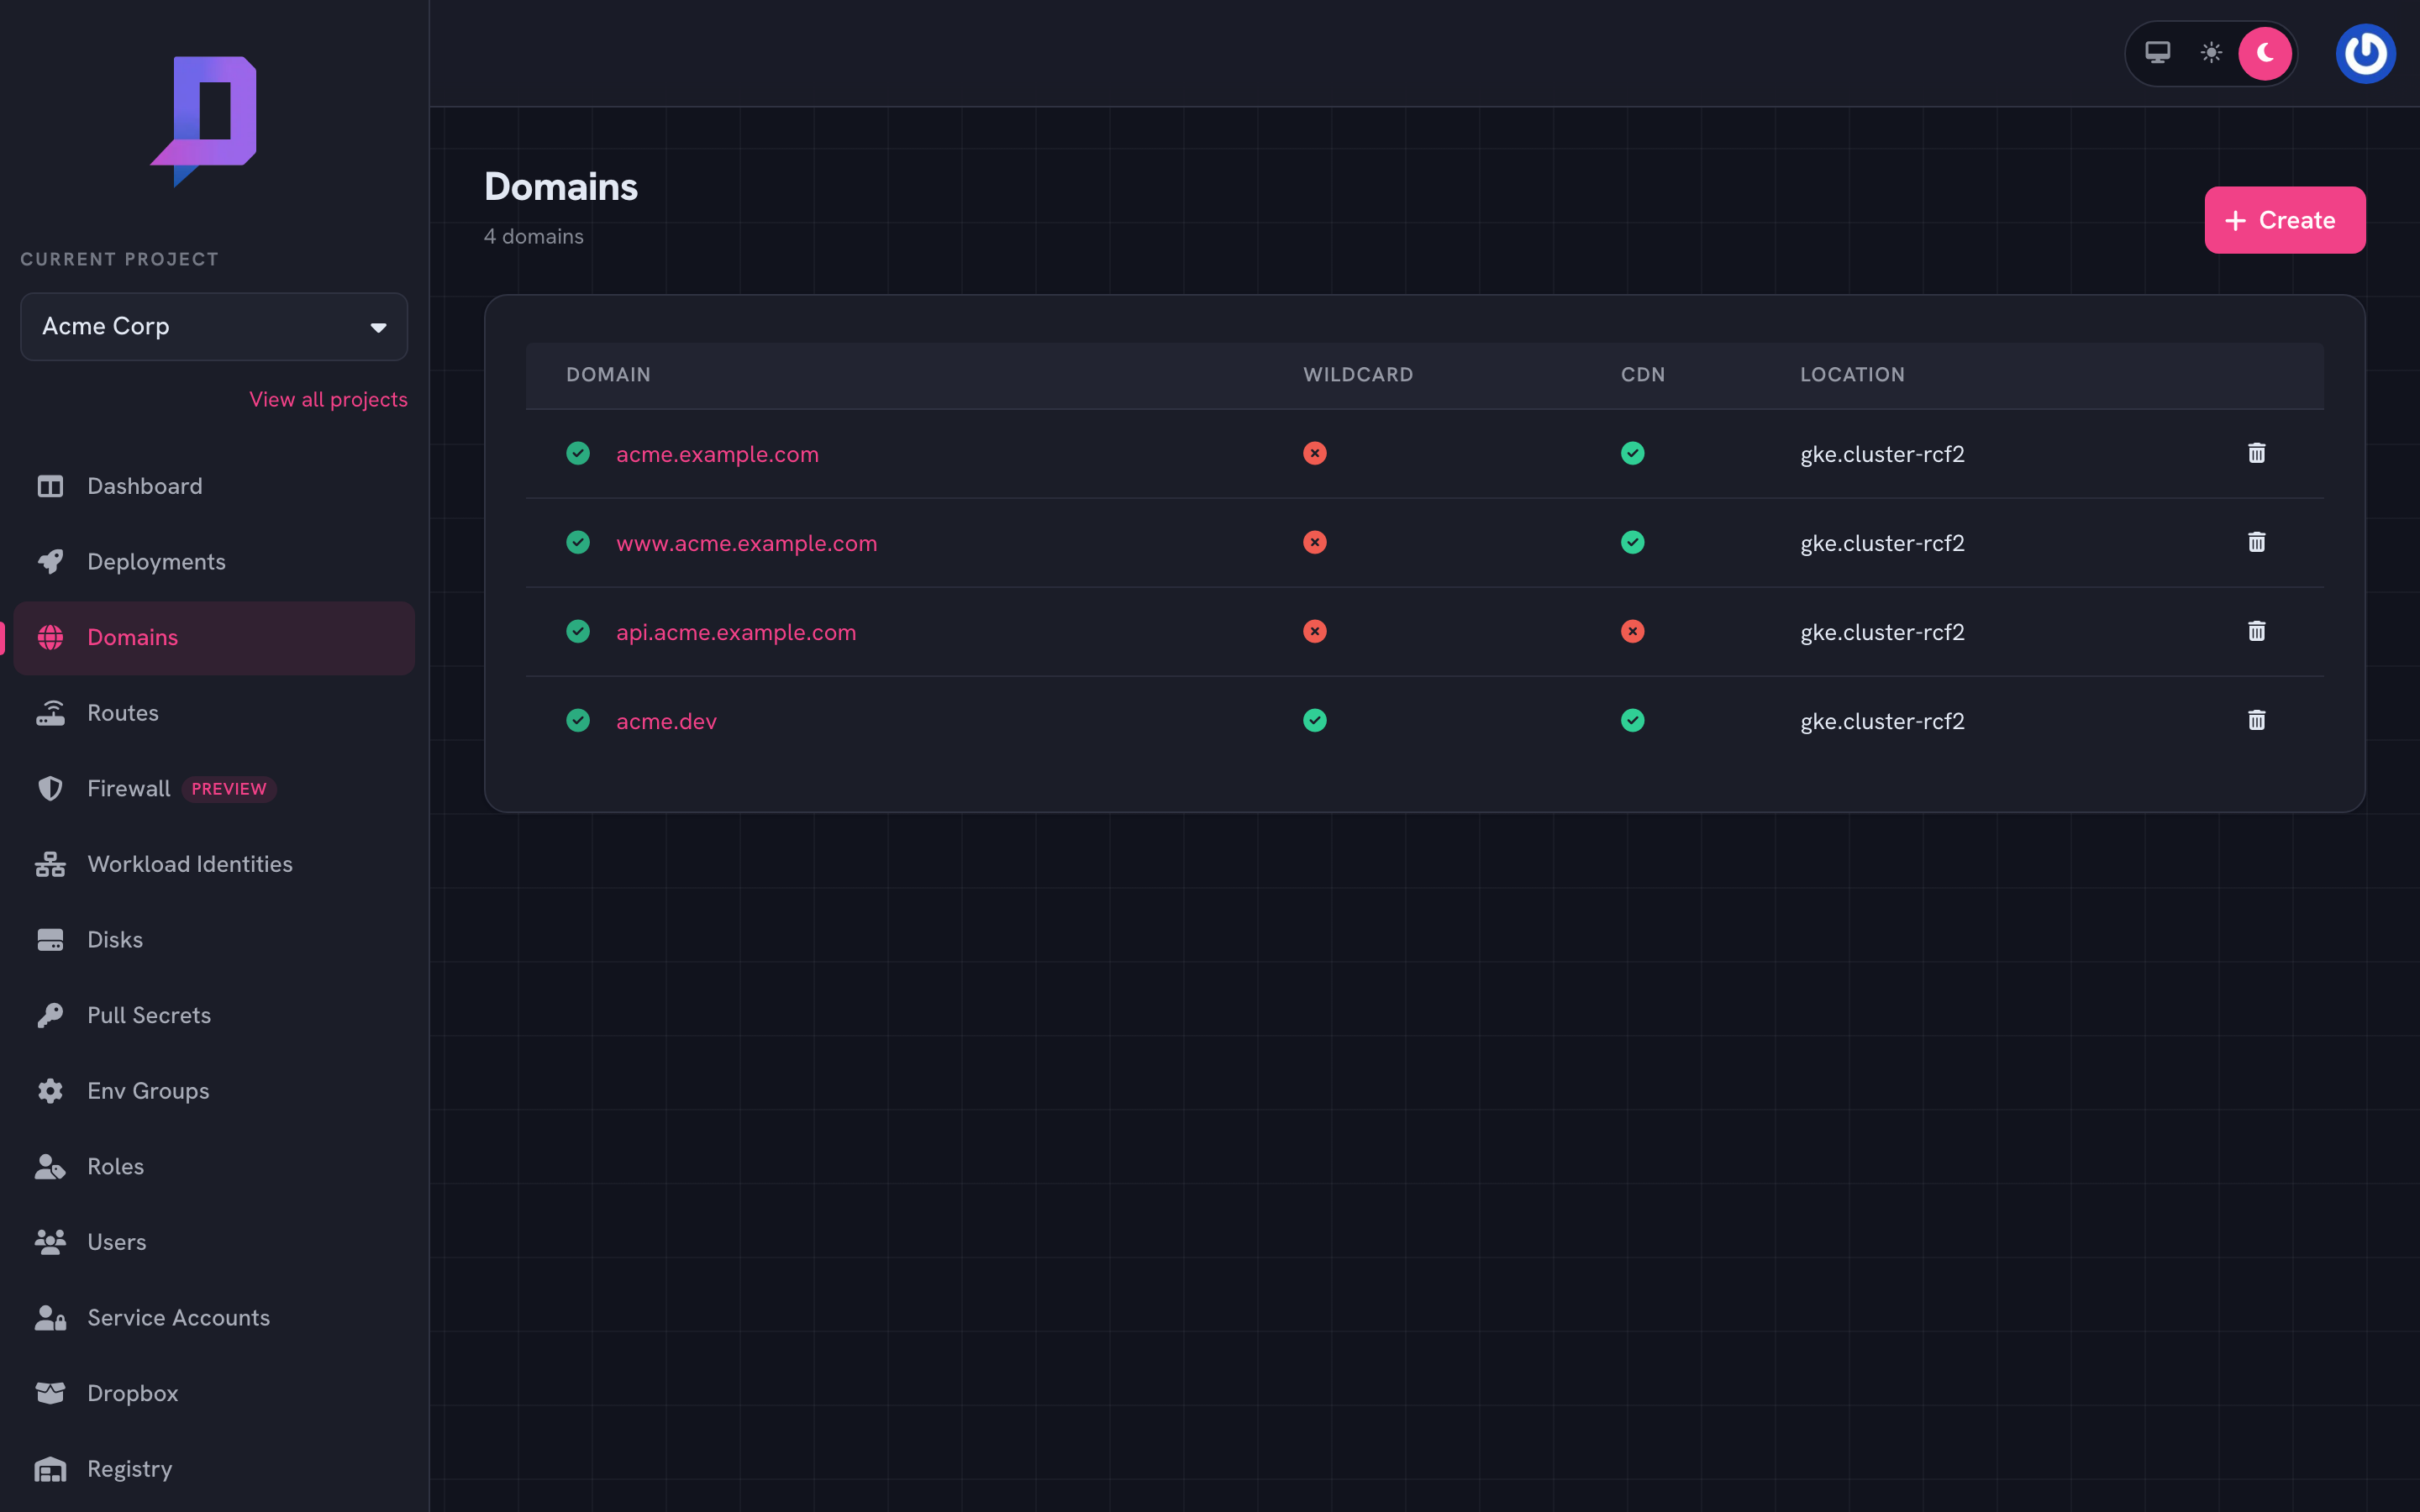Open Routes menu item
The height and width of the screenshot is (1512, 2420).
pos(214,713)
